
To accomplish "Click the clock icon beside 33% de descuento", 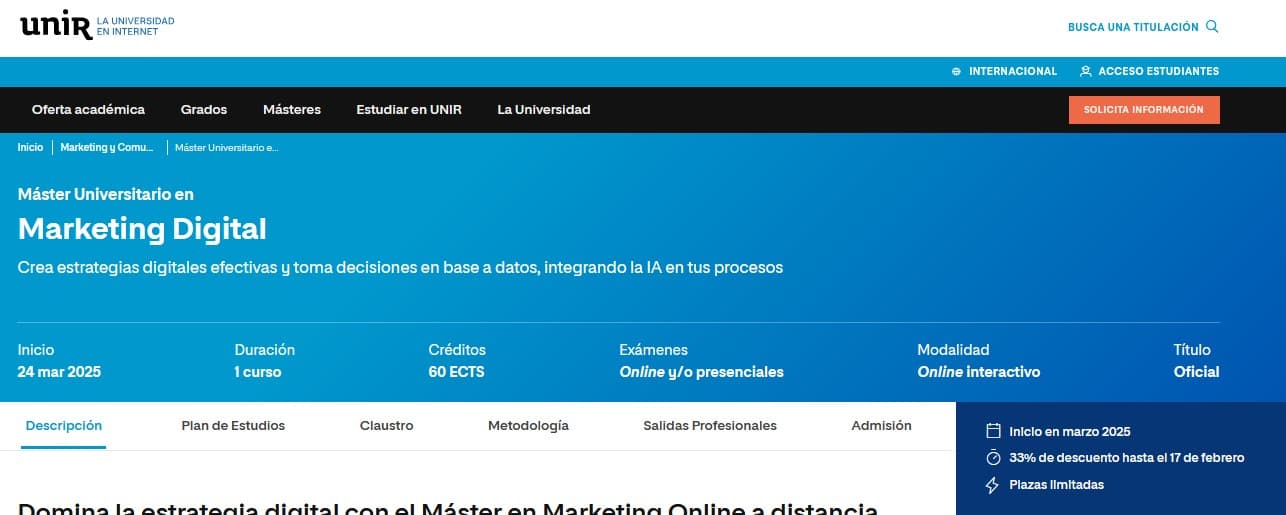I will tap(993, 458).
